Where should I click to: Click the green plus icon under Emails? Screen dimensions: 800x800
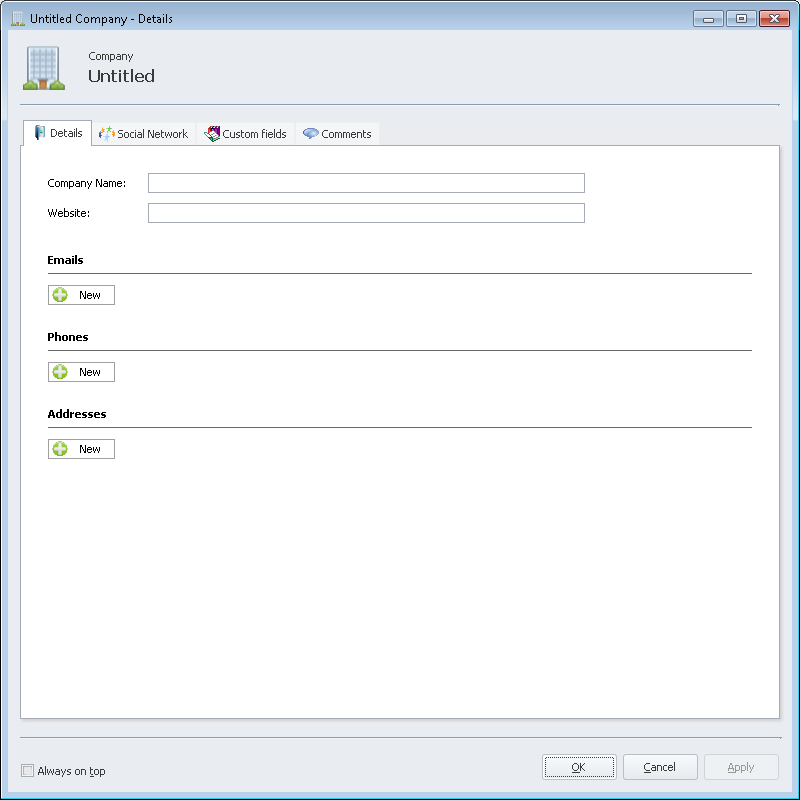point(60,295)
